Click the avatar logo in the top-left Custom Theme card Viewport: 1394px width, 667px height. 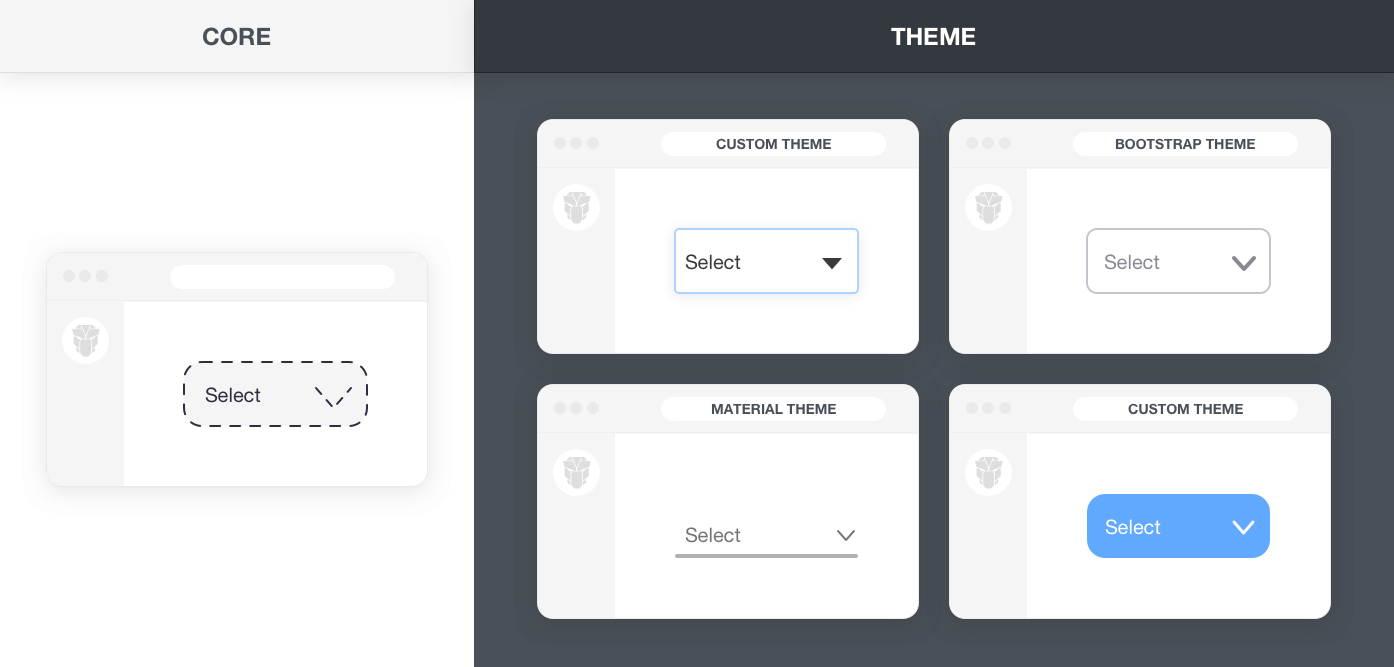(577, 207)
